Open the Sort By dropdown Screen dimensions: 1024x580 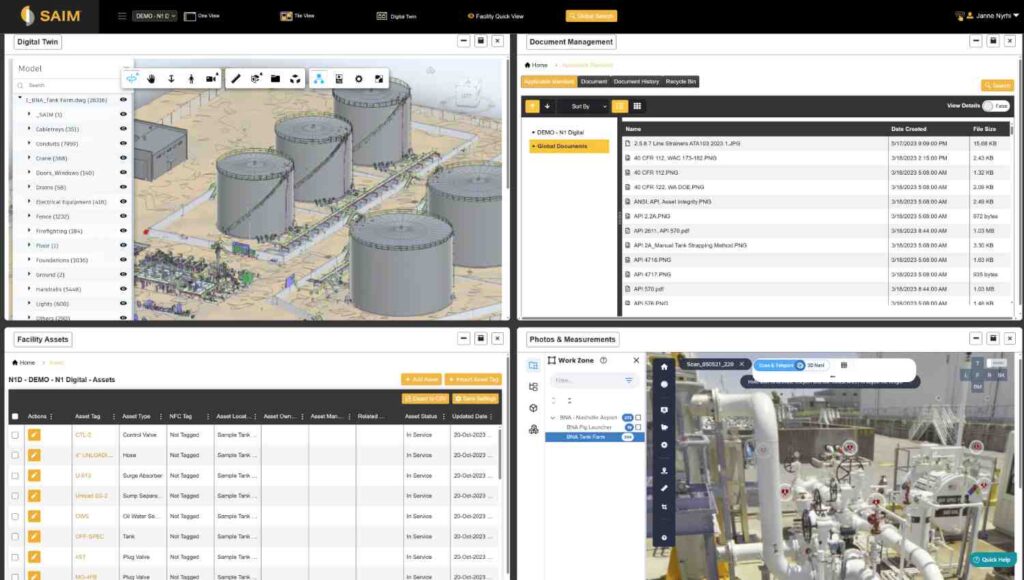pos(584,106)
